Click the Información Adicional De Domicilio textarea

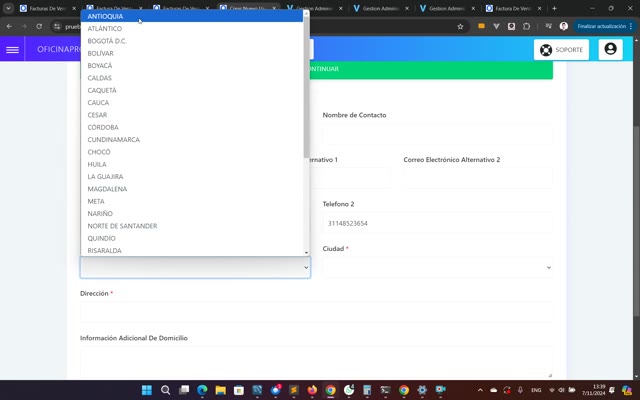click(x=316, y=362)
